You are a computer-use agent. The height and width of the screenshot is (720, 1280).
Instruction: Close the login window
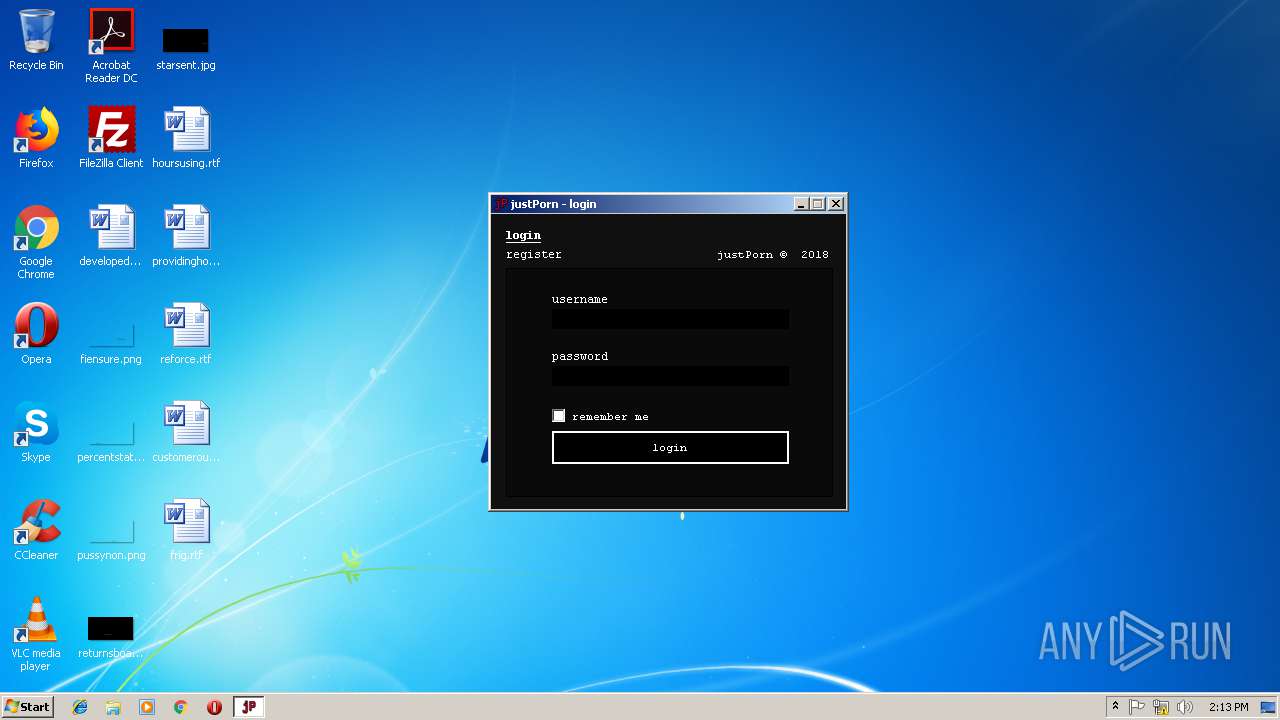836,204
